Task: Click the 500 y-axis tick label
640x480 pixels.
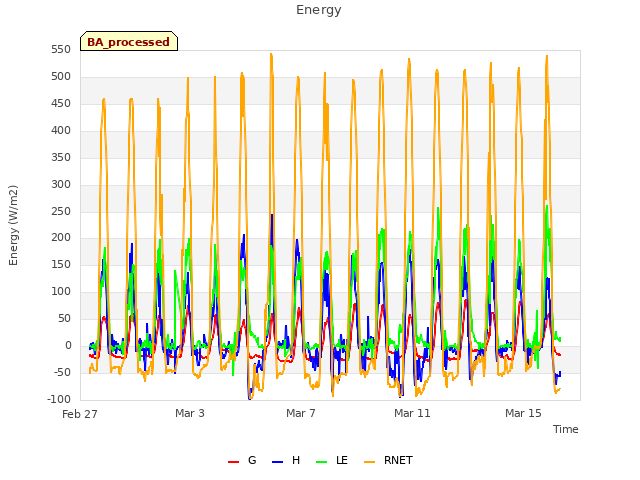Action: point(61,76)
